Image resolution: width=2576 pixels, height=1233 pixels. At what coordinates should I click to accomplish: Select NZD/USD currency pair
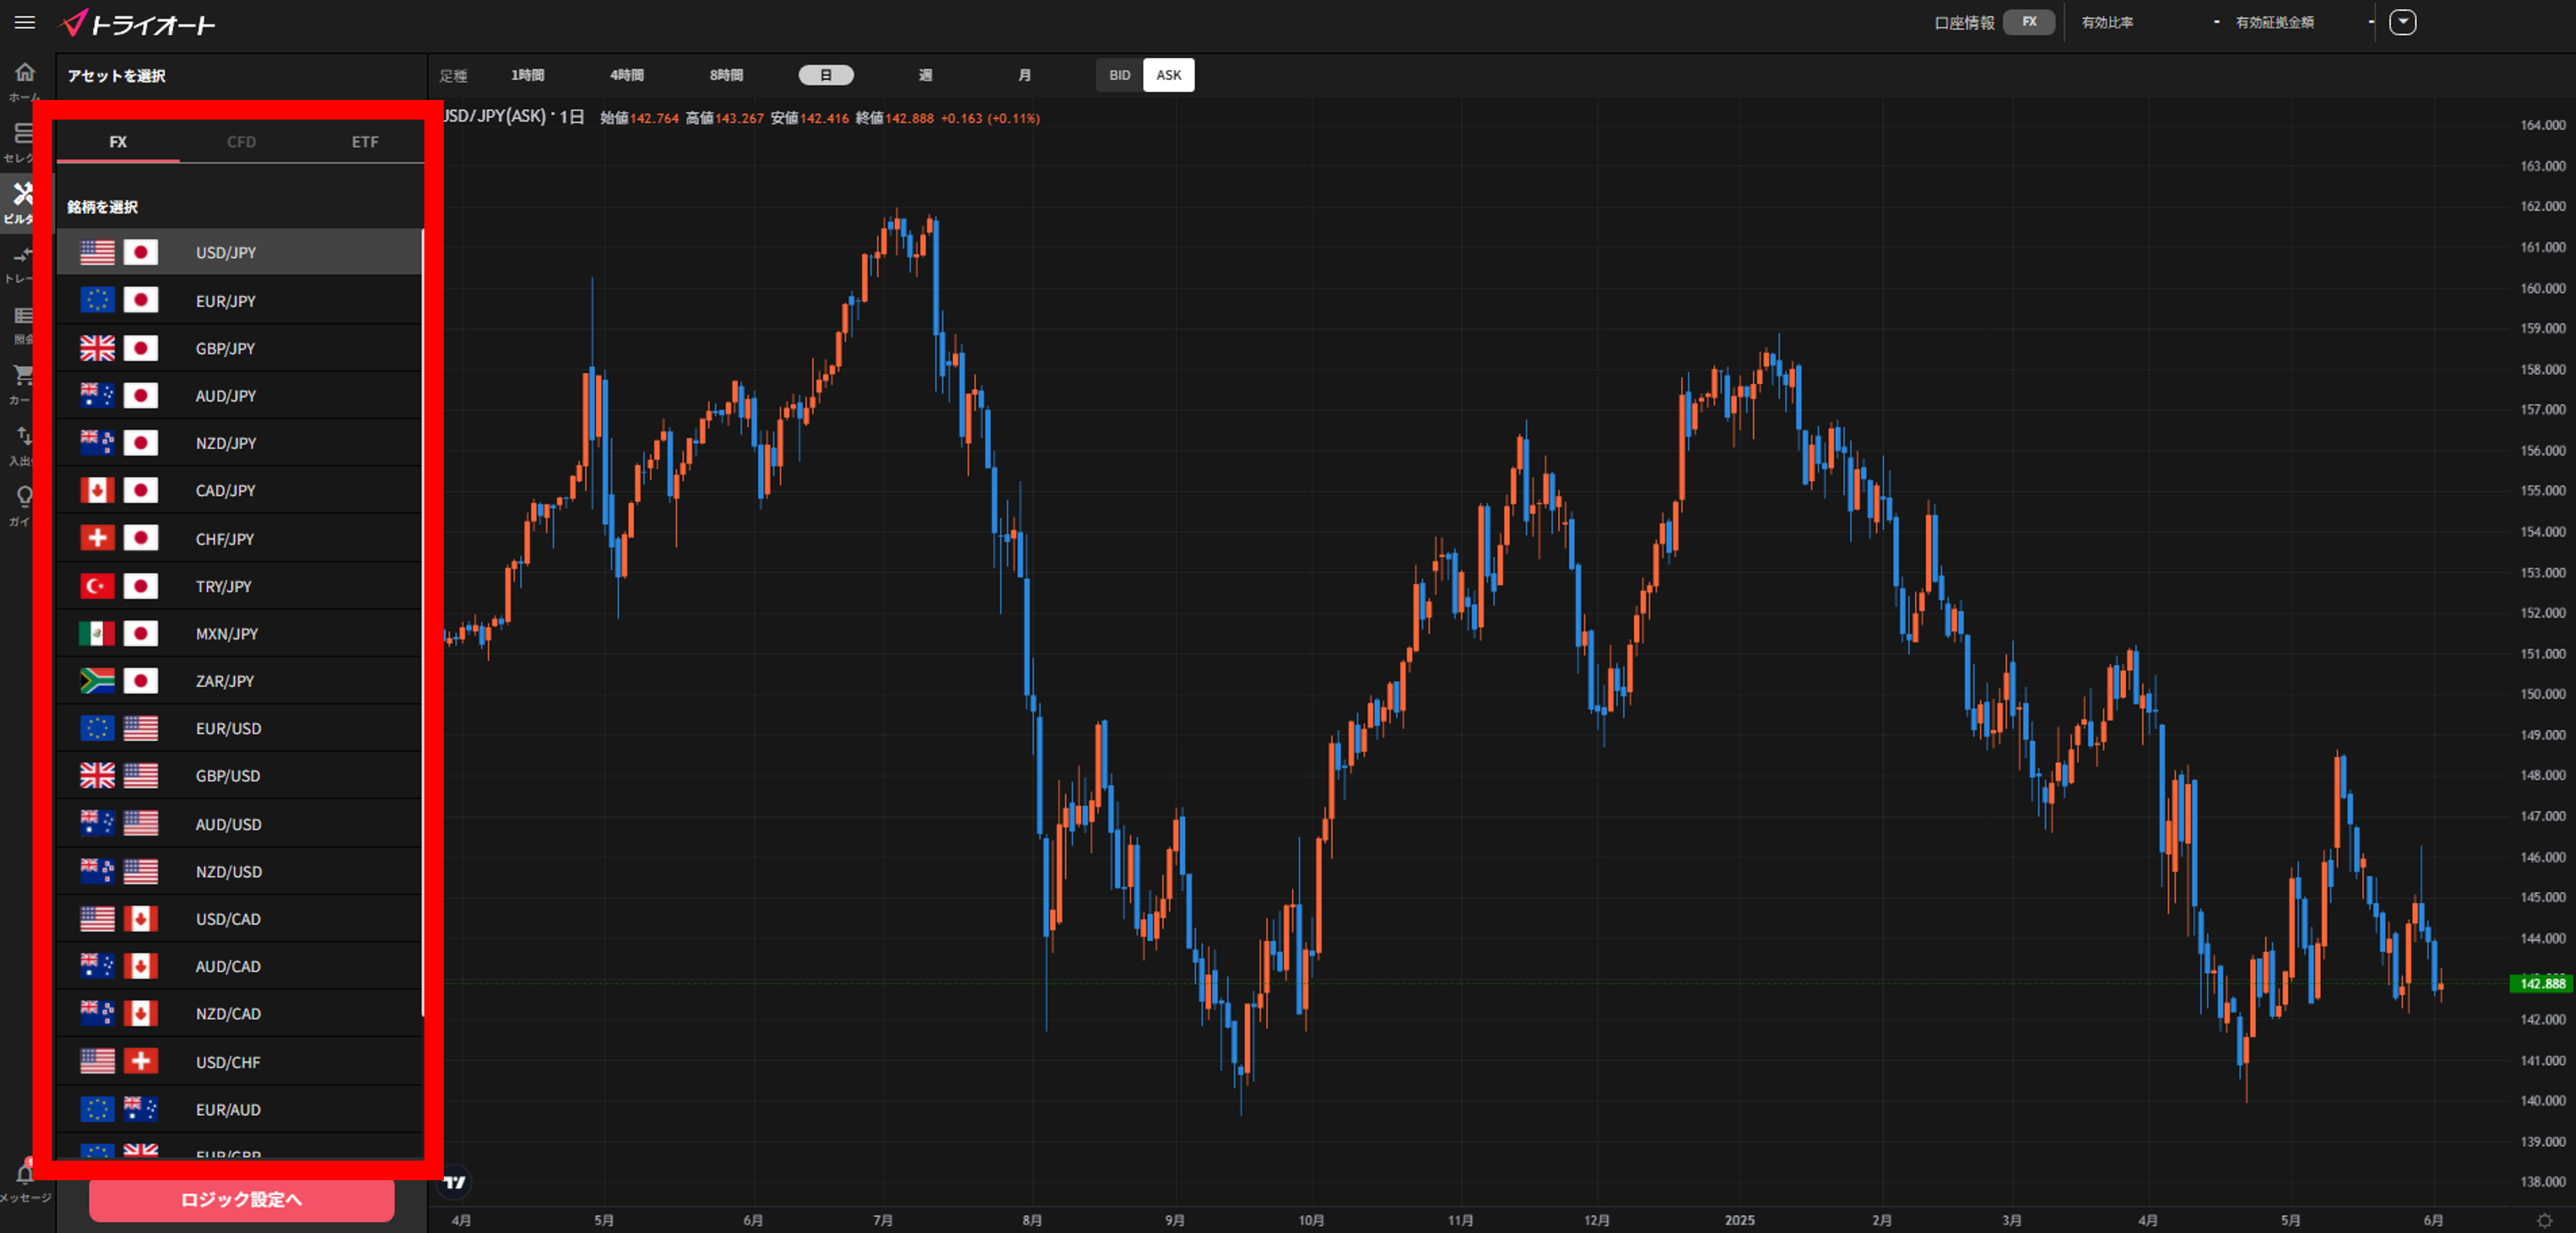tap(239, 871)
